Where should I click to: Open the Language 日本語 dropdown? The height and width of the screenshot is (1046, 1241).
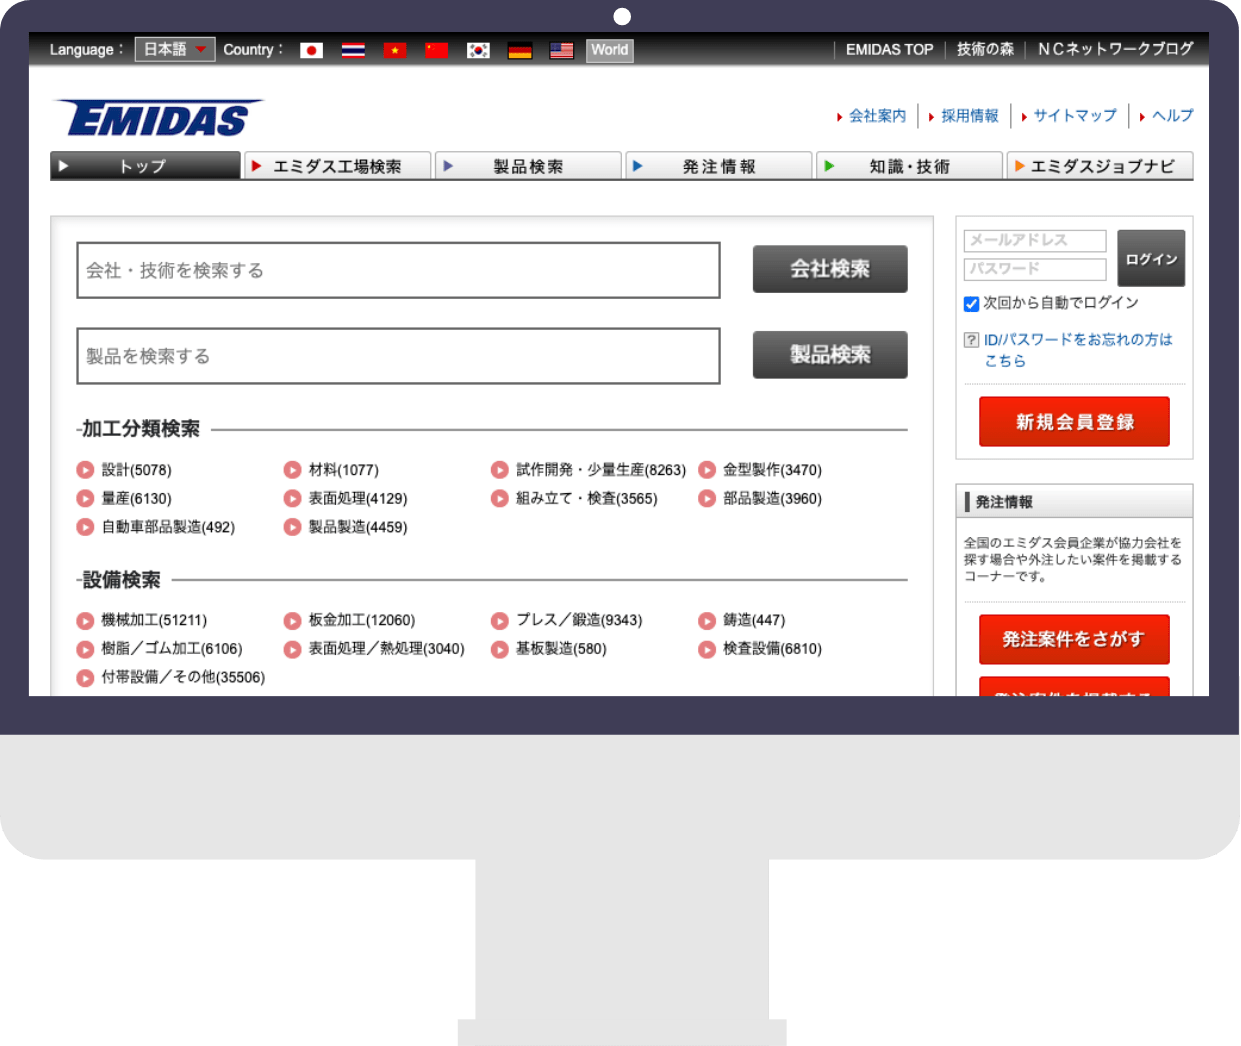(x=175, y=49)
